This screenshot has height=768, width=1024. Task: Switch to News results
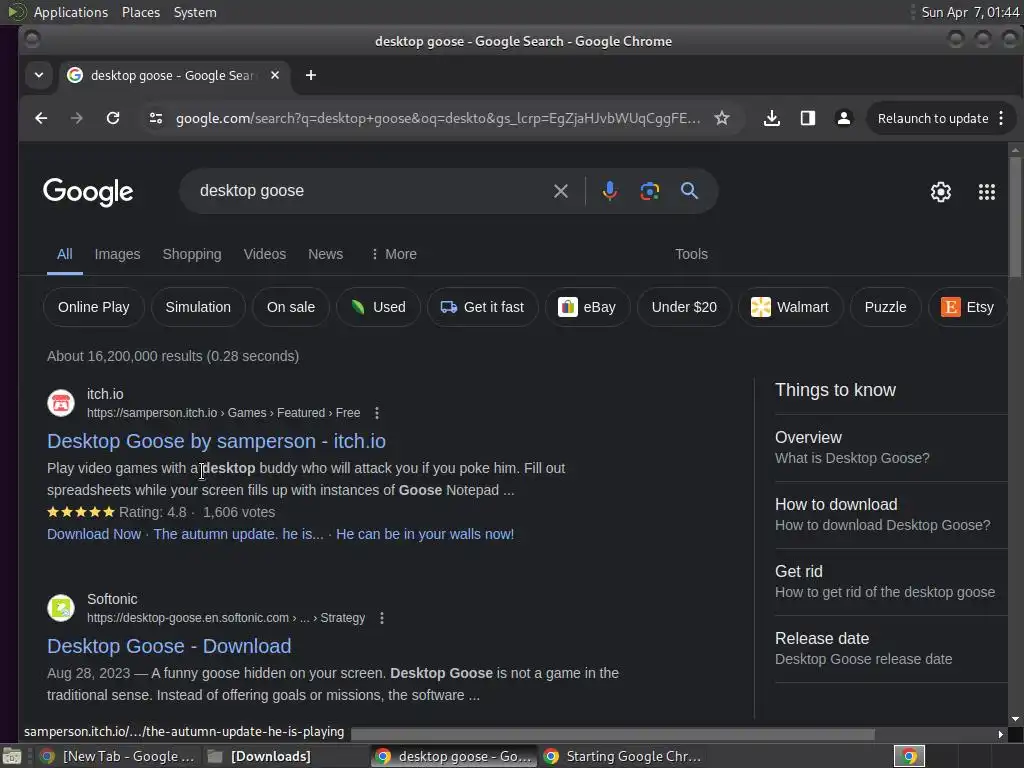(325, 254)
